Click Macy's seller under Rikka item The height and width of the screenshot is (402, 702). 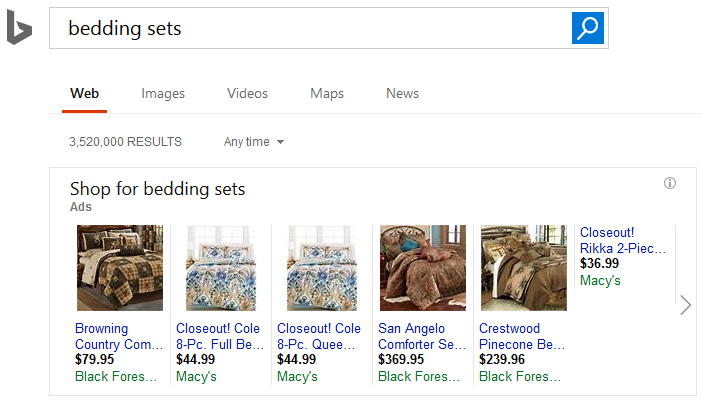coord(600,281)
